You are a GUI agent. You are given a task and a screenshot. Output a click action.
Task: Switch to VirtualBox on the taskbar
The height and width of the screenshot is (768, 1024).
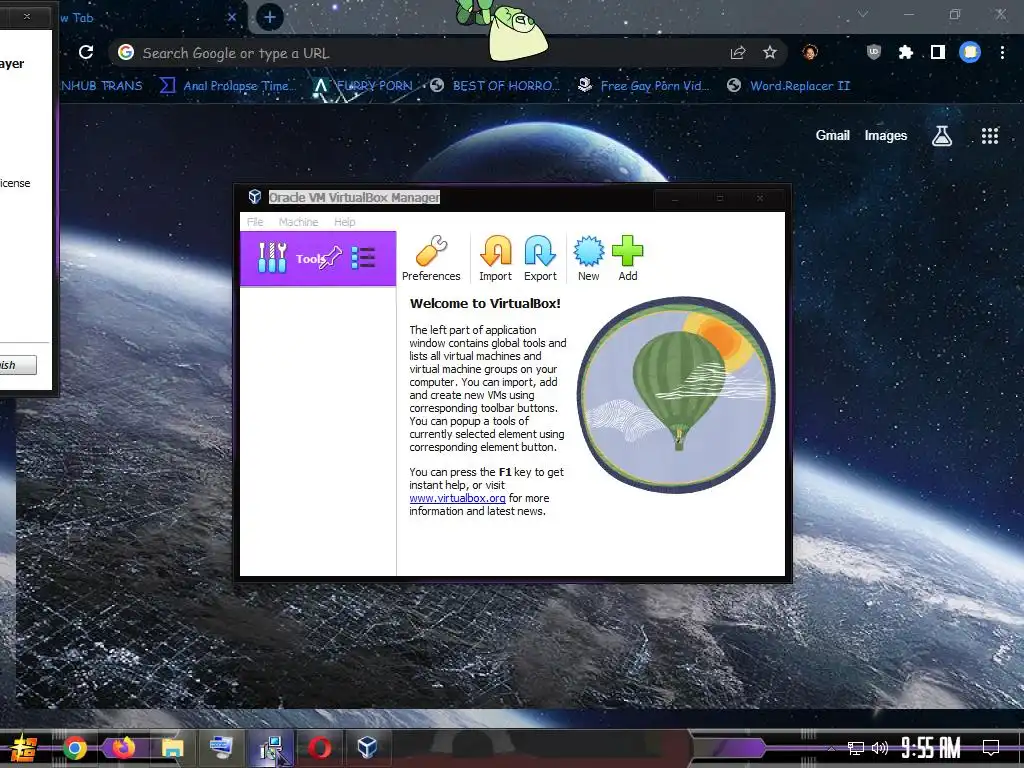coord(367,748)
